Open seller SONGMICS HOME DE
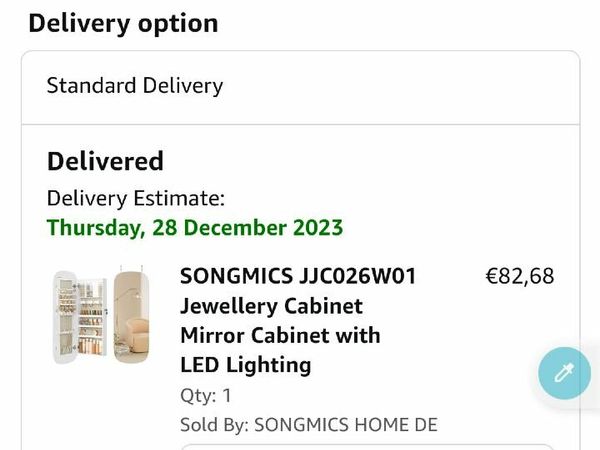Screen dimensions: 600x450 coord(346,424)
